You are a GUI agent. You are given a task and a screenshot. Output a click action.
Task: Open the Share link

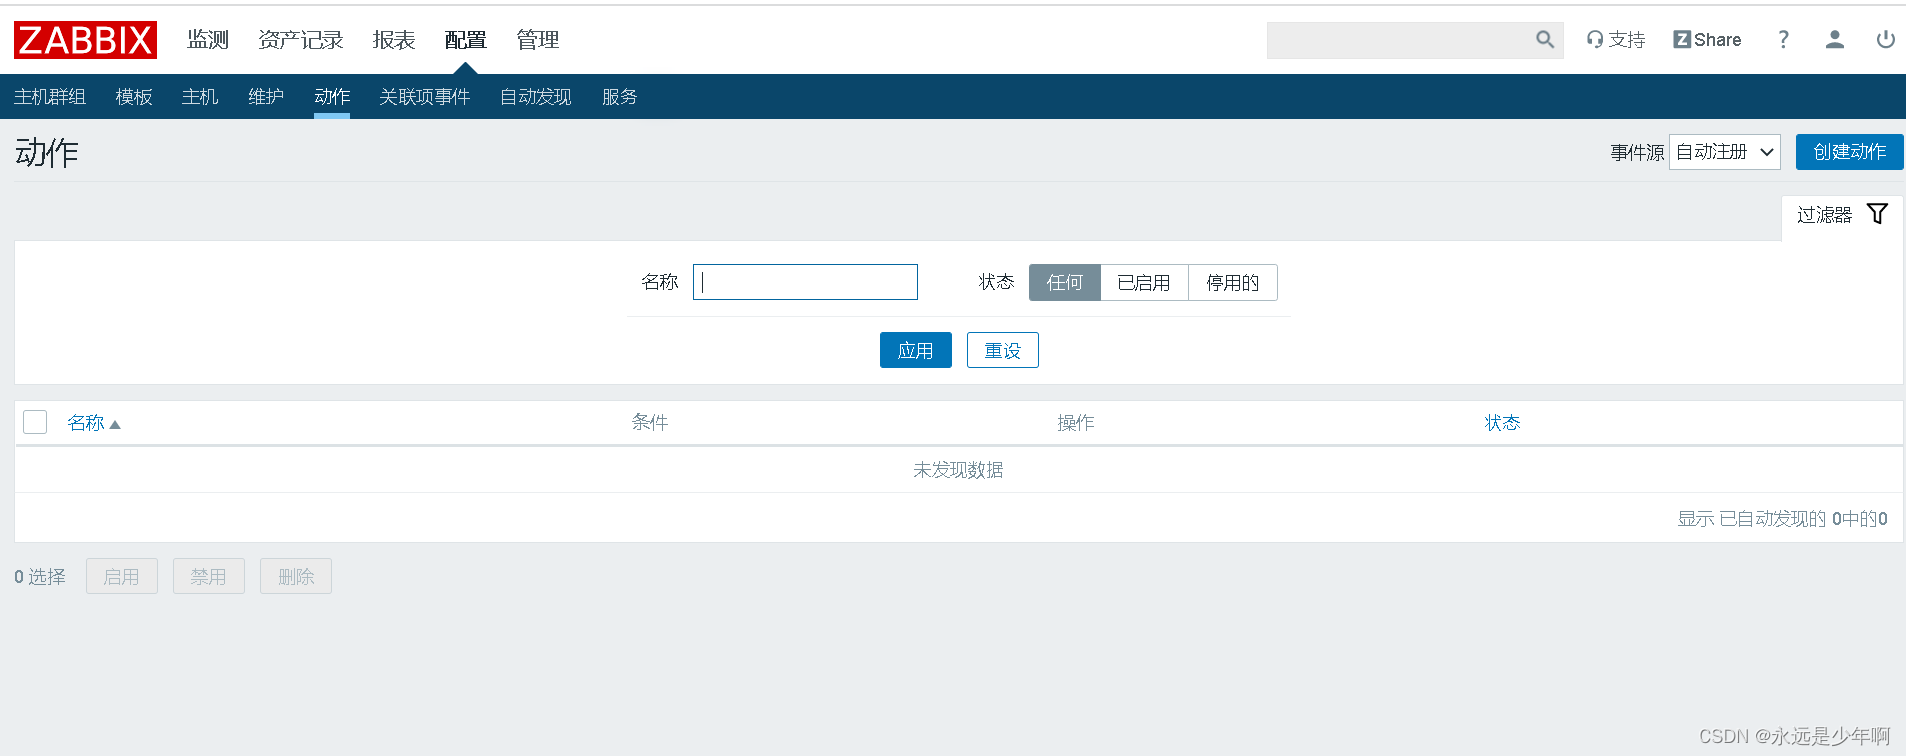[1707, 40]
